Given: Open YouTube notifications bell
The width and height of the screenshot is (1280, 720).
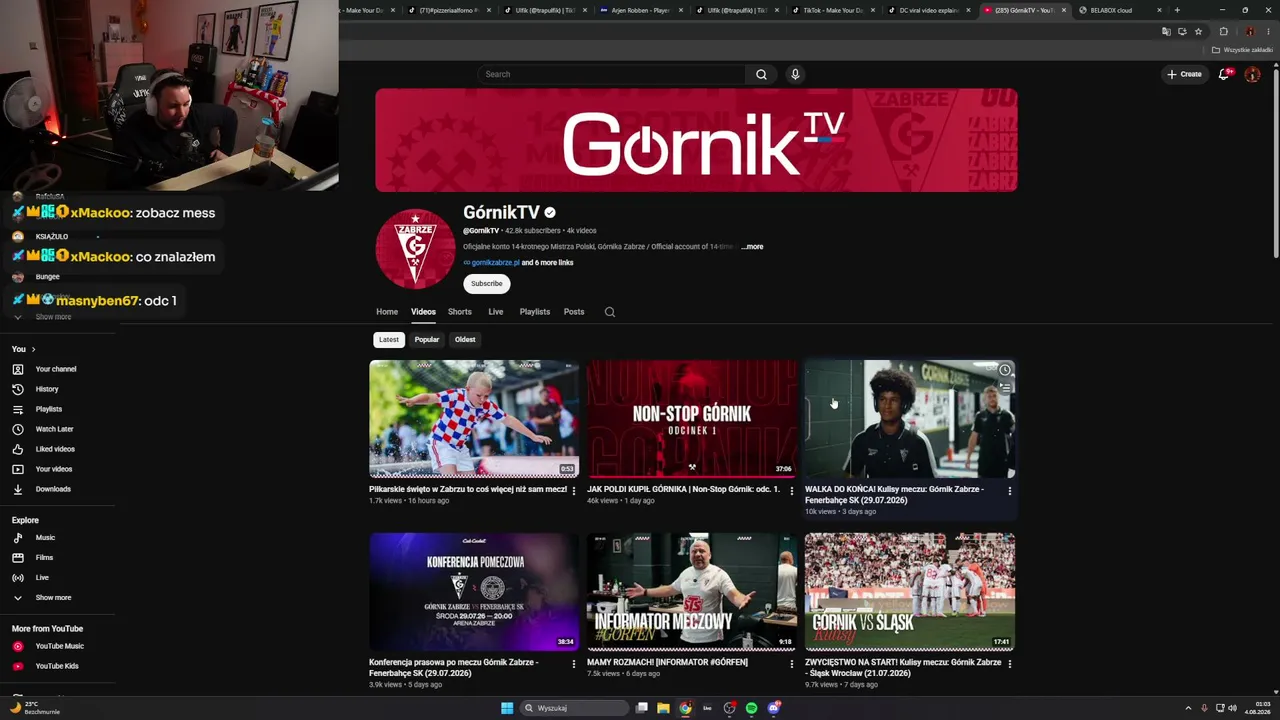Looking at the screenshot, I should click(1224, 74).
